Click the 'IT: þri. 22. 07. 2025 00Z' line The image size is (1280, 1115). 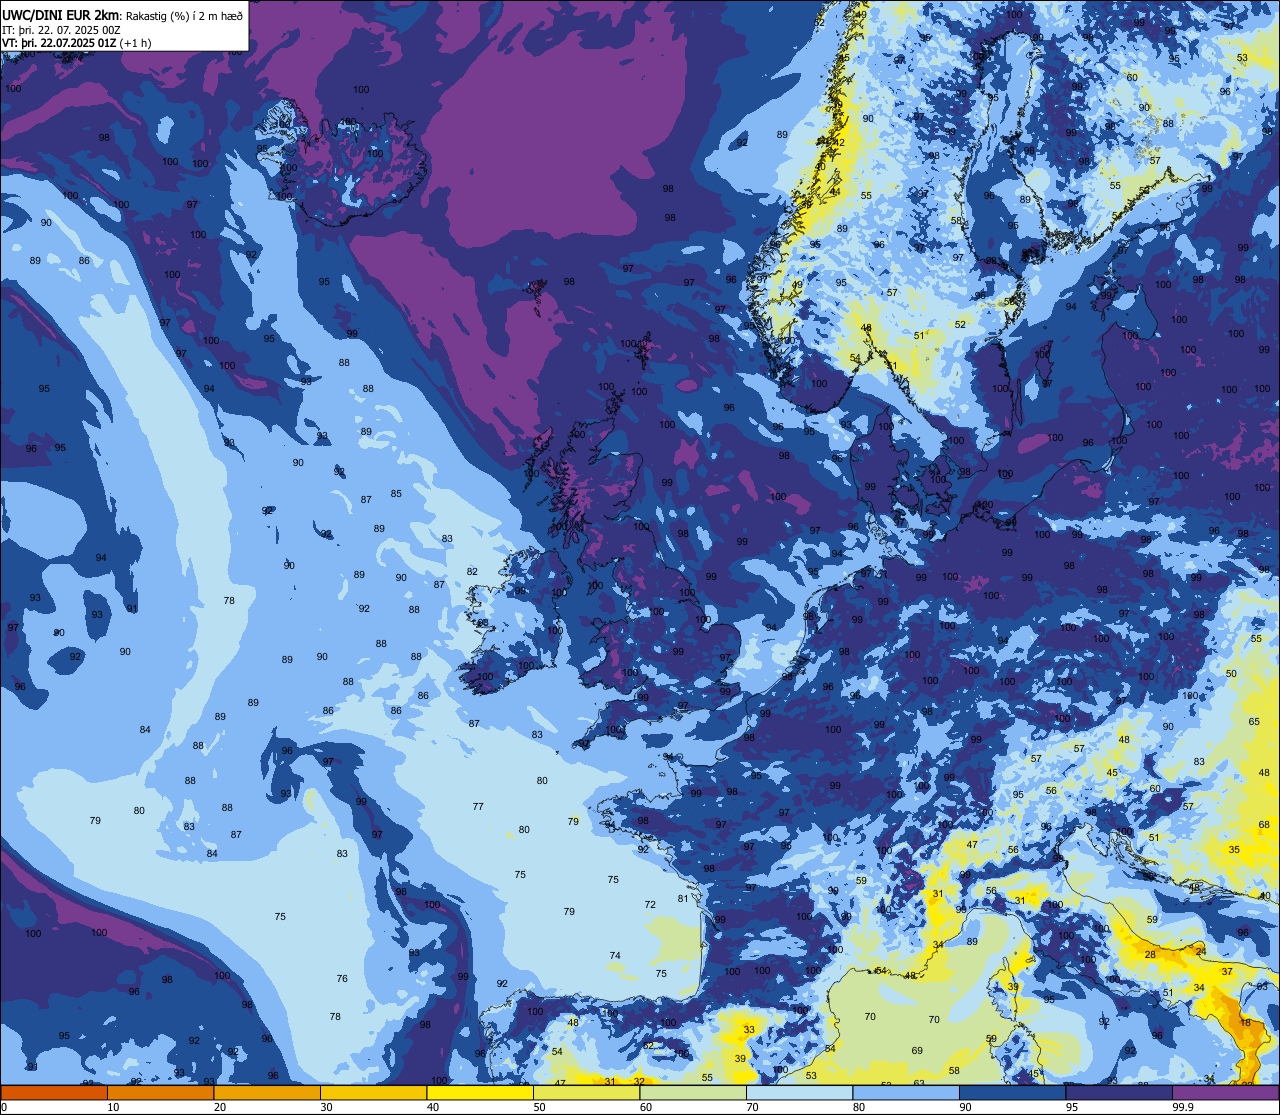coord(62,29)
